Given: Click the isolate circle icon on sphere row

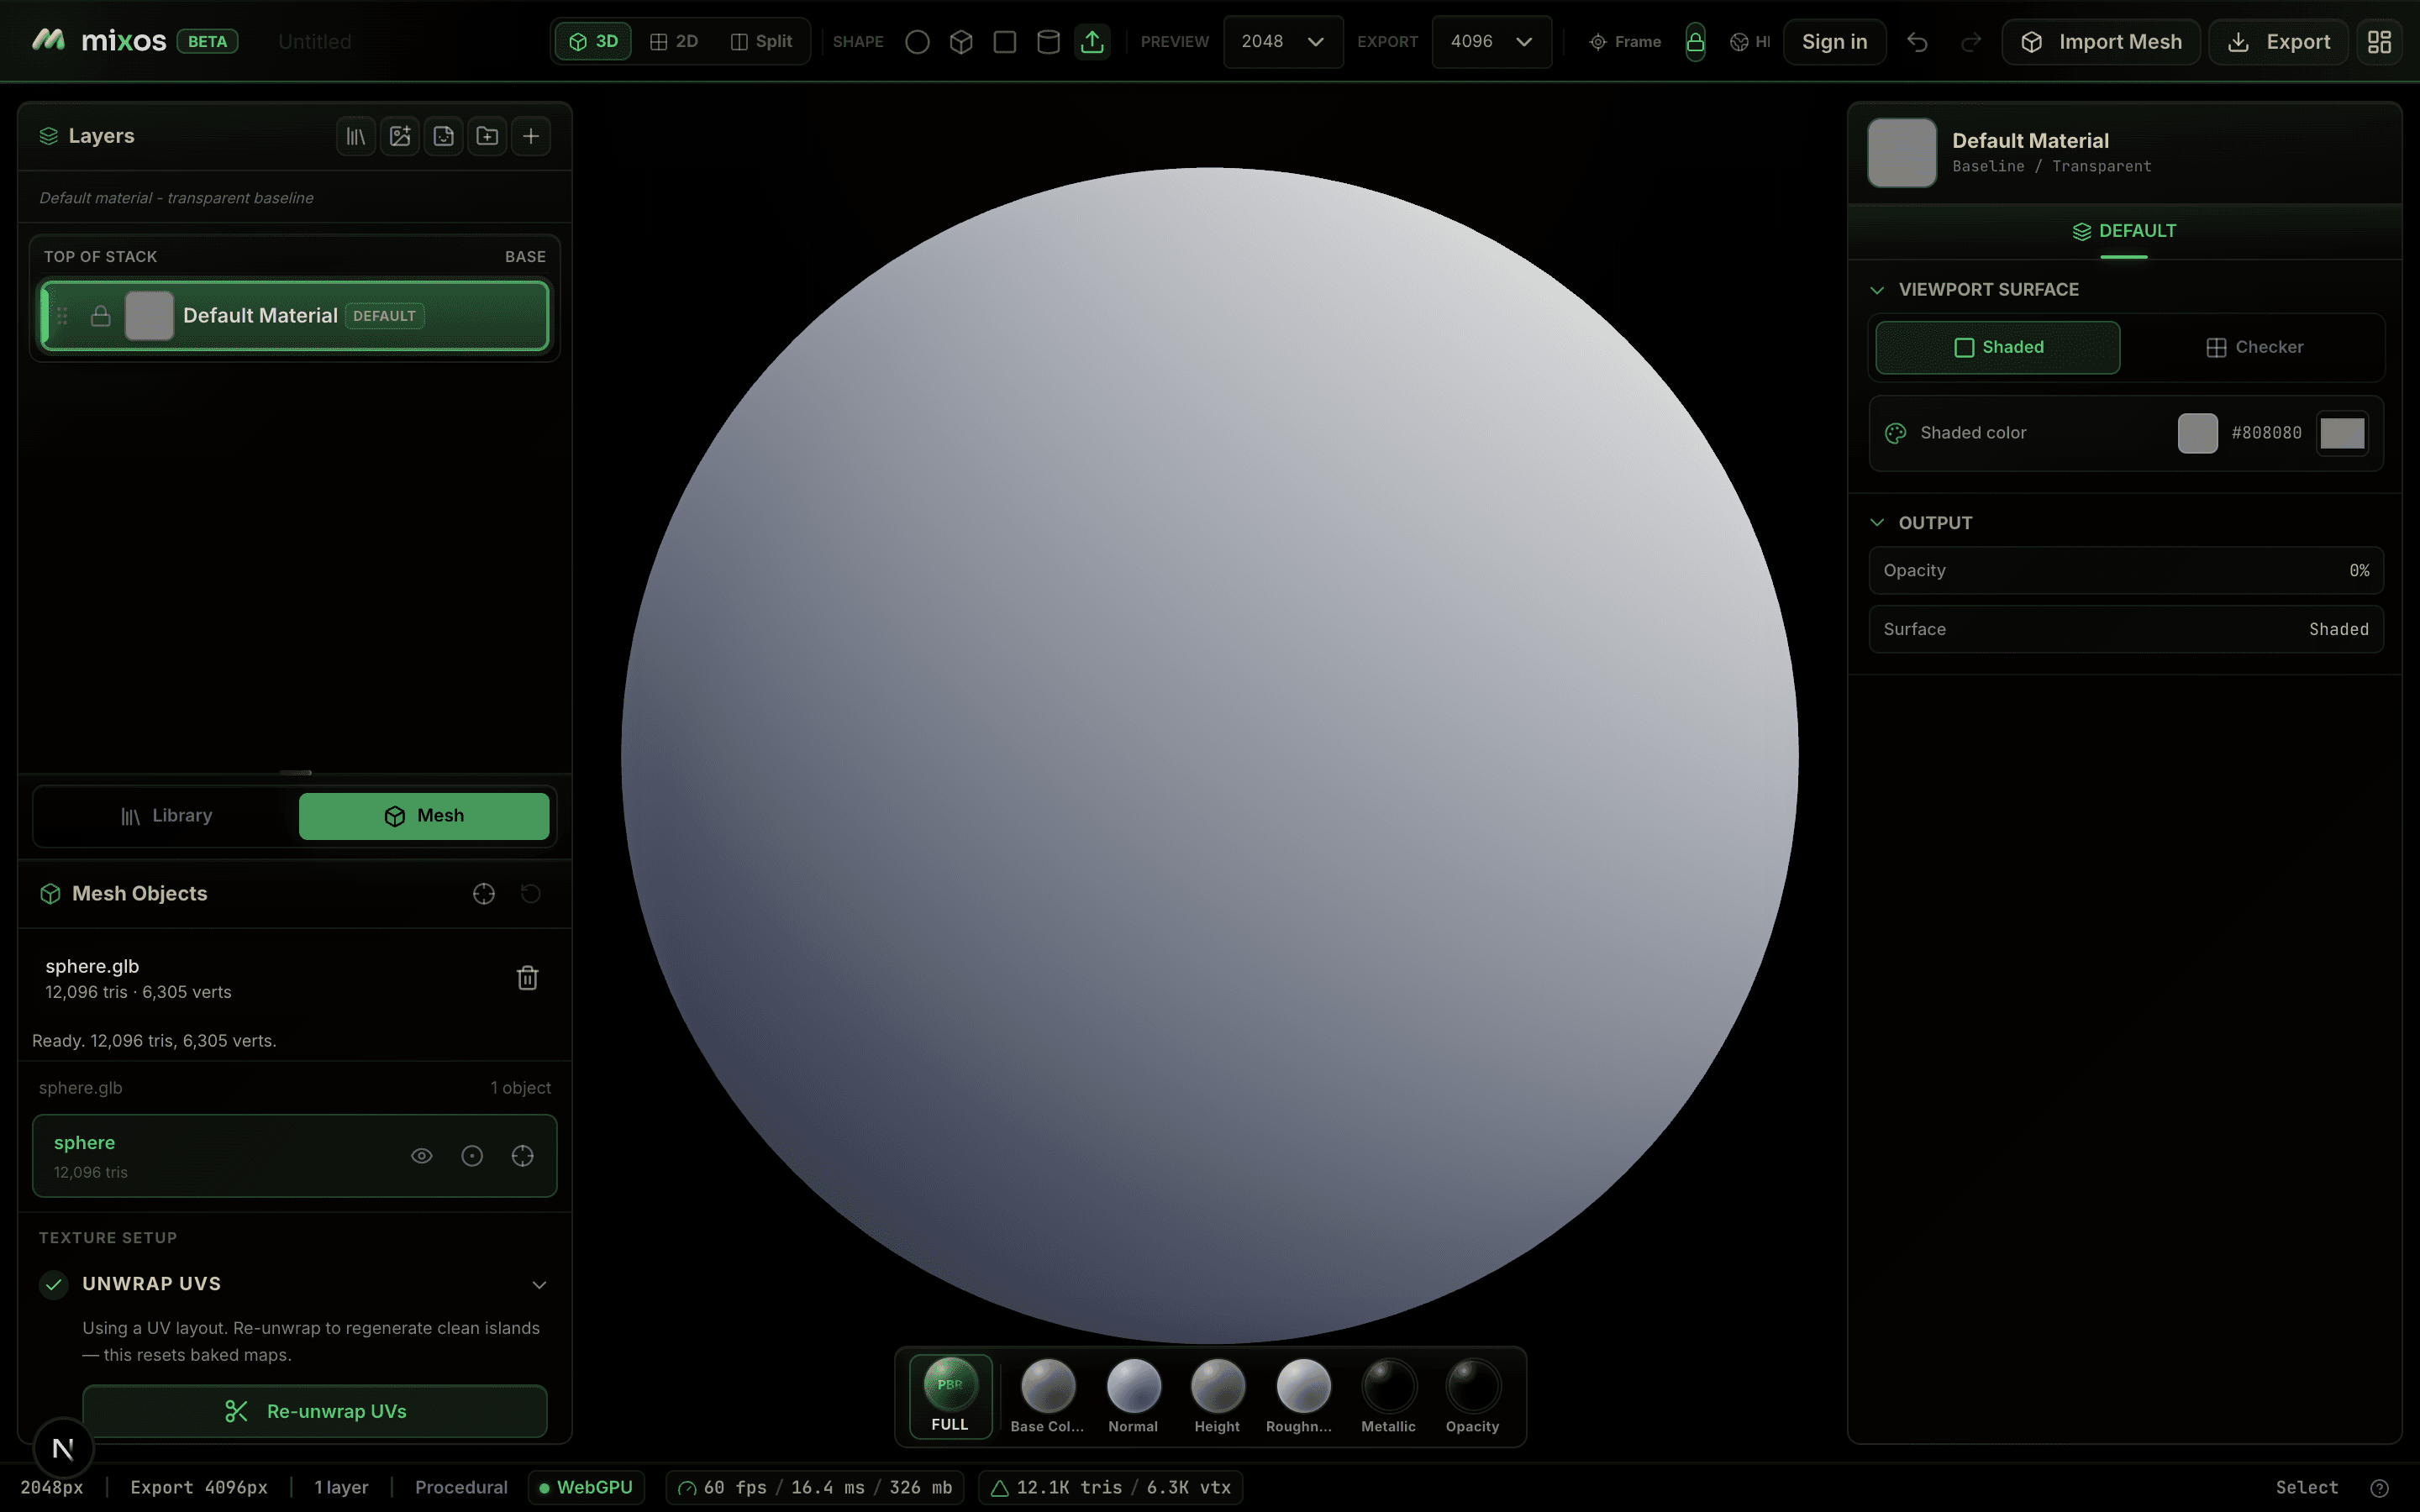Looking at the screenshot, I should pyautogui.click(x=472, y=1156).
